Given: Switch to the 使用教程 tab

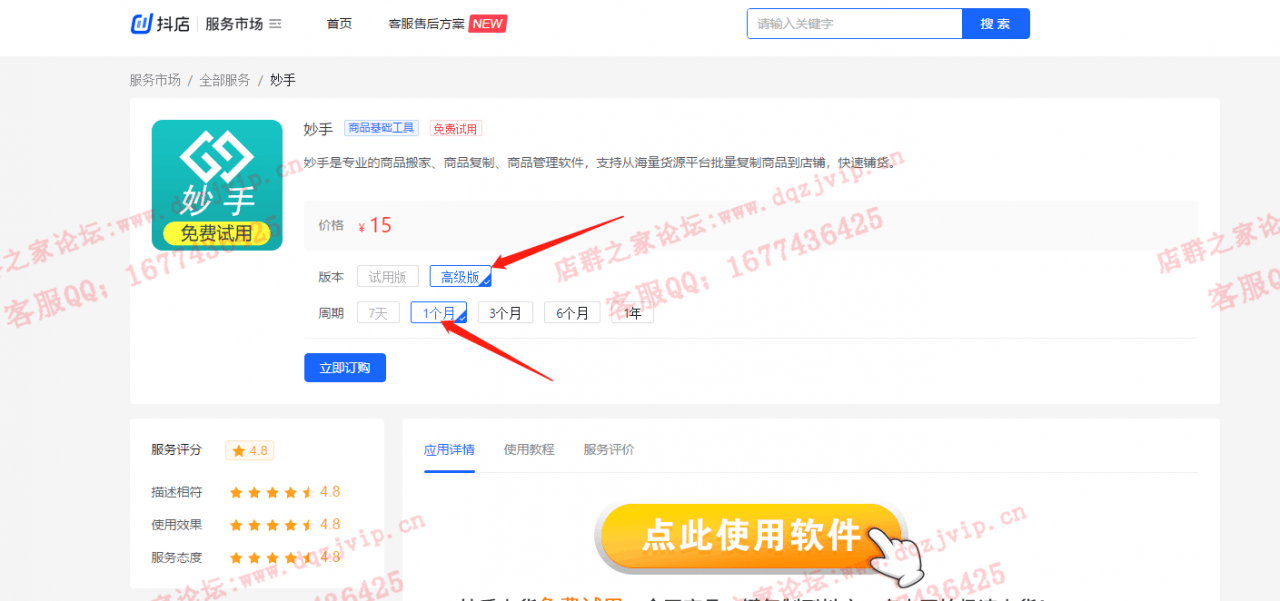Looking at the screenshot, I should 529,450.
